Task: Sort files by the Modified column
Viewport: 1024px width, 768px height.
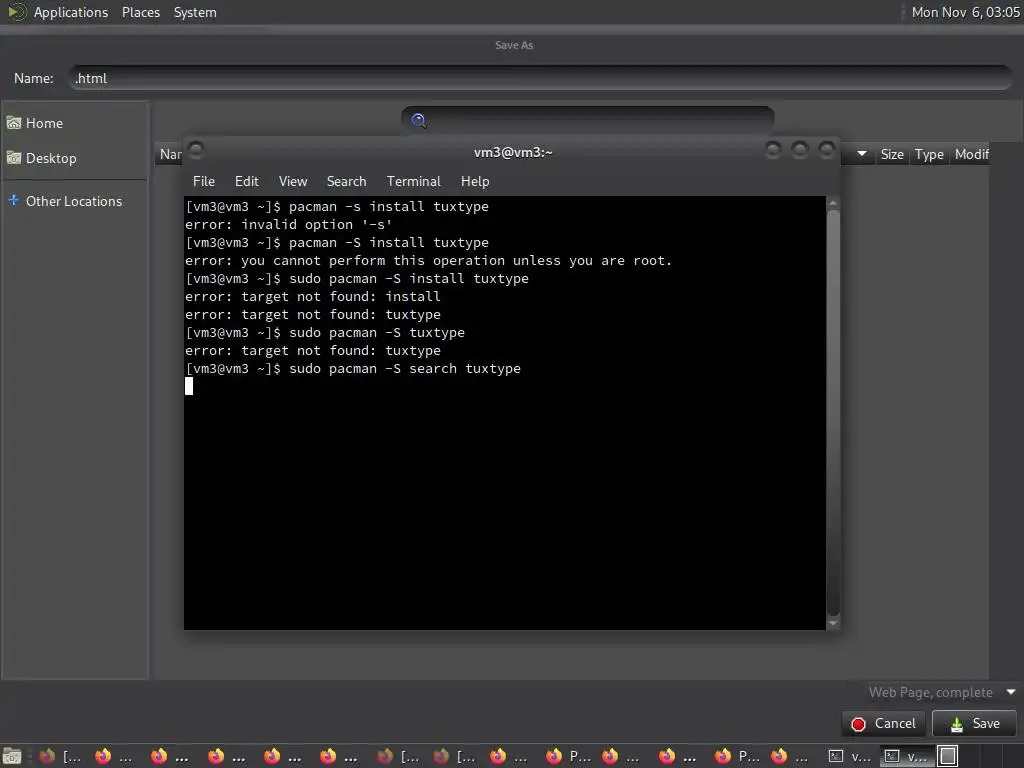Action: point(971,154)
